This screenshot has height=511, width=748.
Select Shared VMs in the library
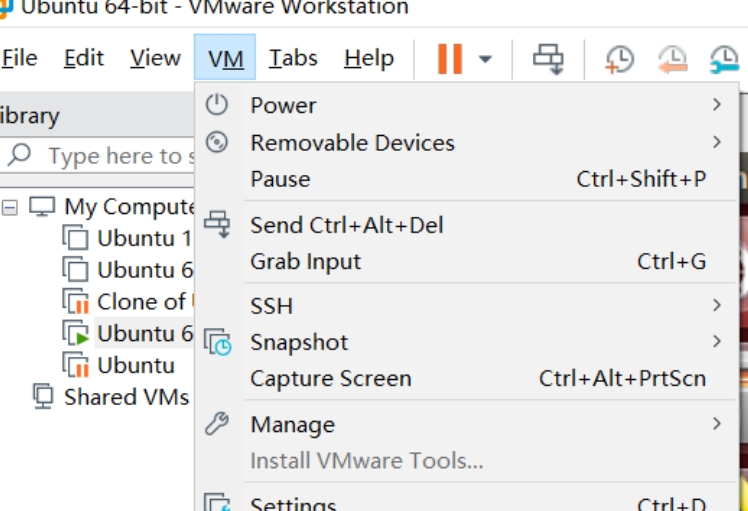coord(126,397)
